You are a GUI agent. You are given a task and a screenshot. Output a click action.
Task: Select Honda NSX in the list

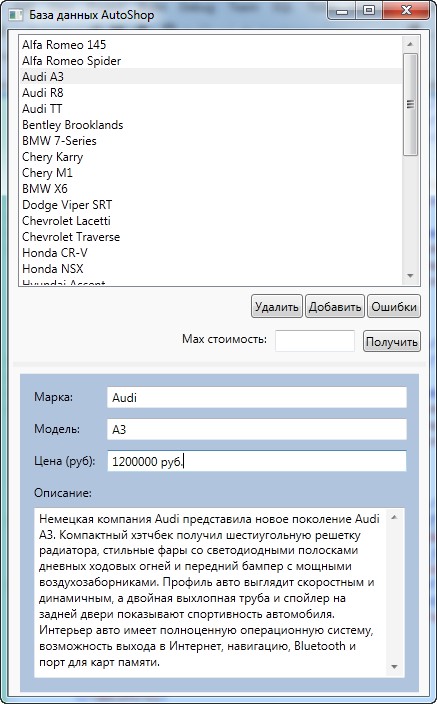point(211,268)
